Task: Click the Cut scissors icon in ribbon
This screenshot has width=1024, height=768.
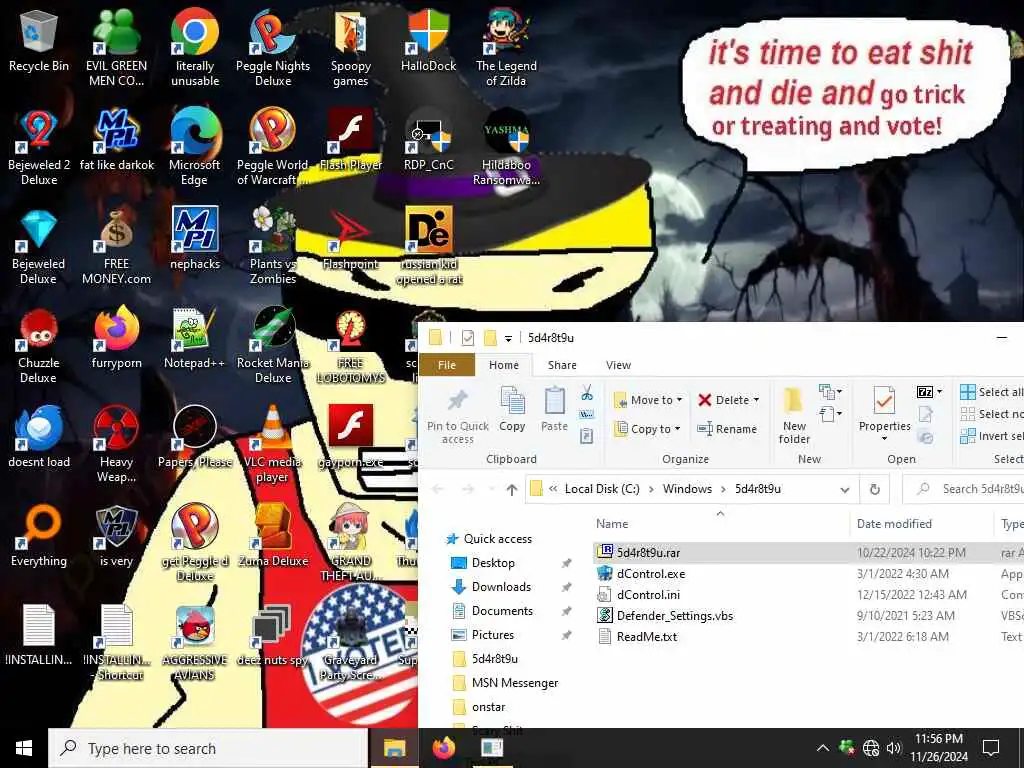Action: tap(586, 392)
